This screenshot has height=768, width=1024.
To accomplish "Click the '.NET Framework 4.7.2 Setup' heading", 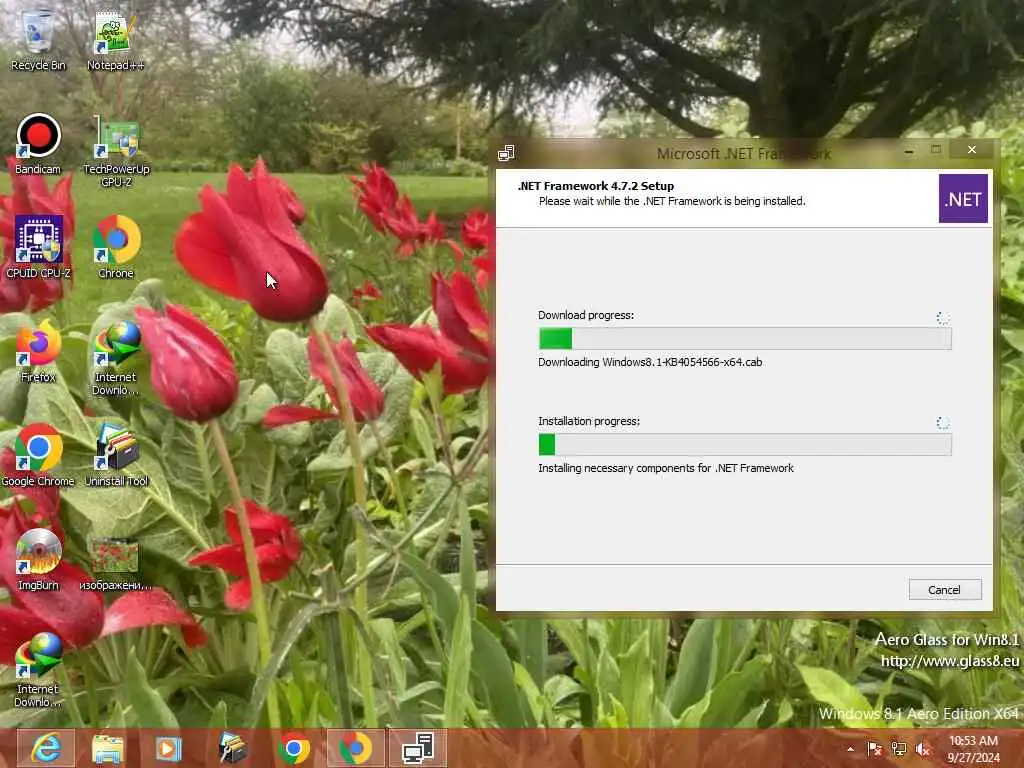I will (x=596, y=186).
